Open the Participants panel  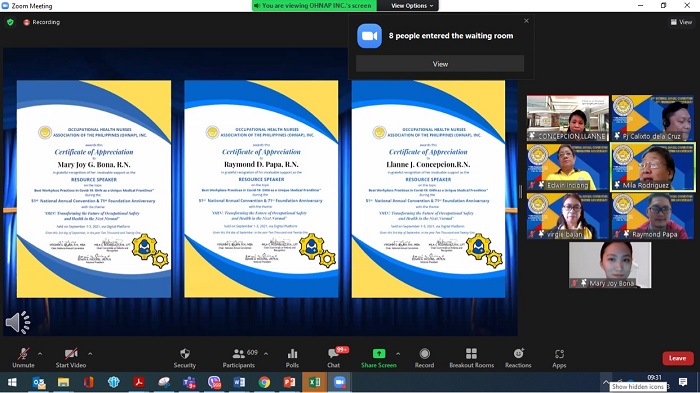click(x=239, y=358)
